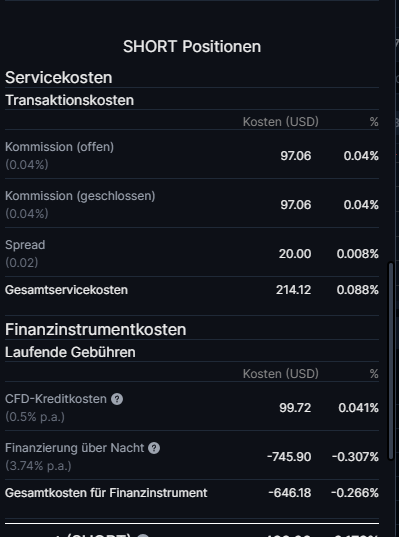Select the 0.088% Gesamtservicekosten percentage
The image size is (399, 537).
358,290
